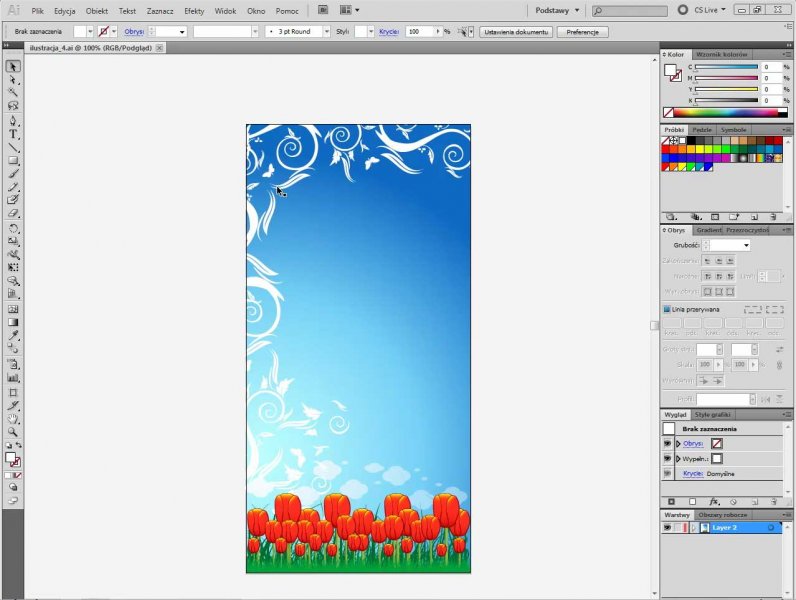Switch to the Gradient panel tab
This screenshot has width=796, height=600.
click(x=708, y=229)
